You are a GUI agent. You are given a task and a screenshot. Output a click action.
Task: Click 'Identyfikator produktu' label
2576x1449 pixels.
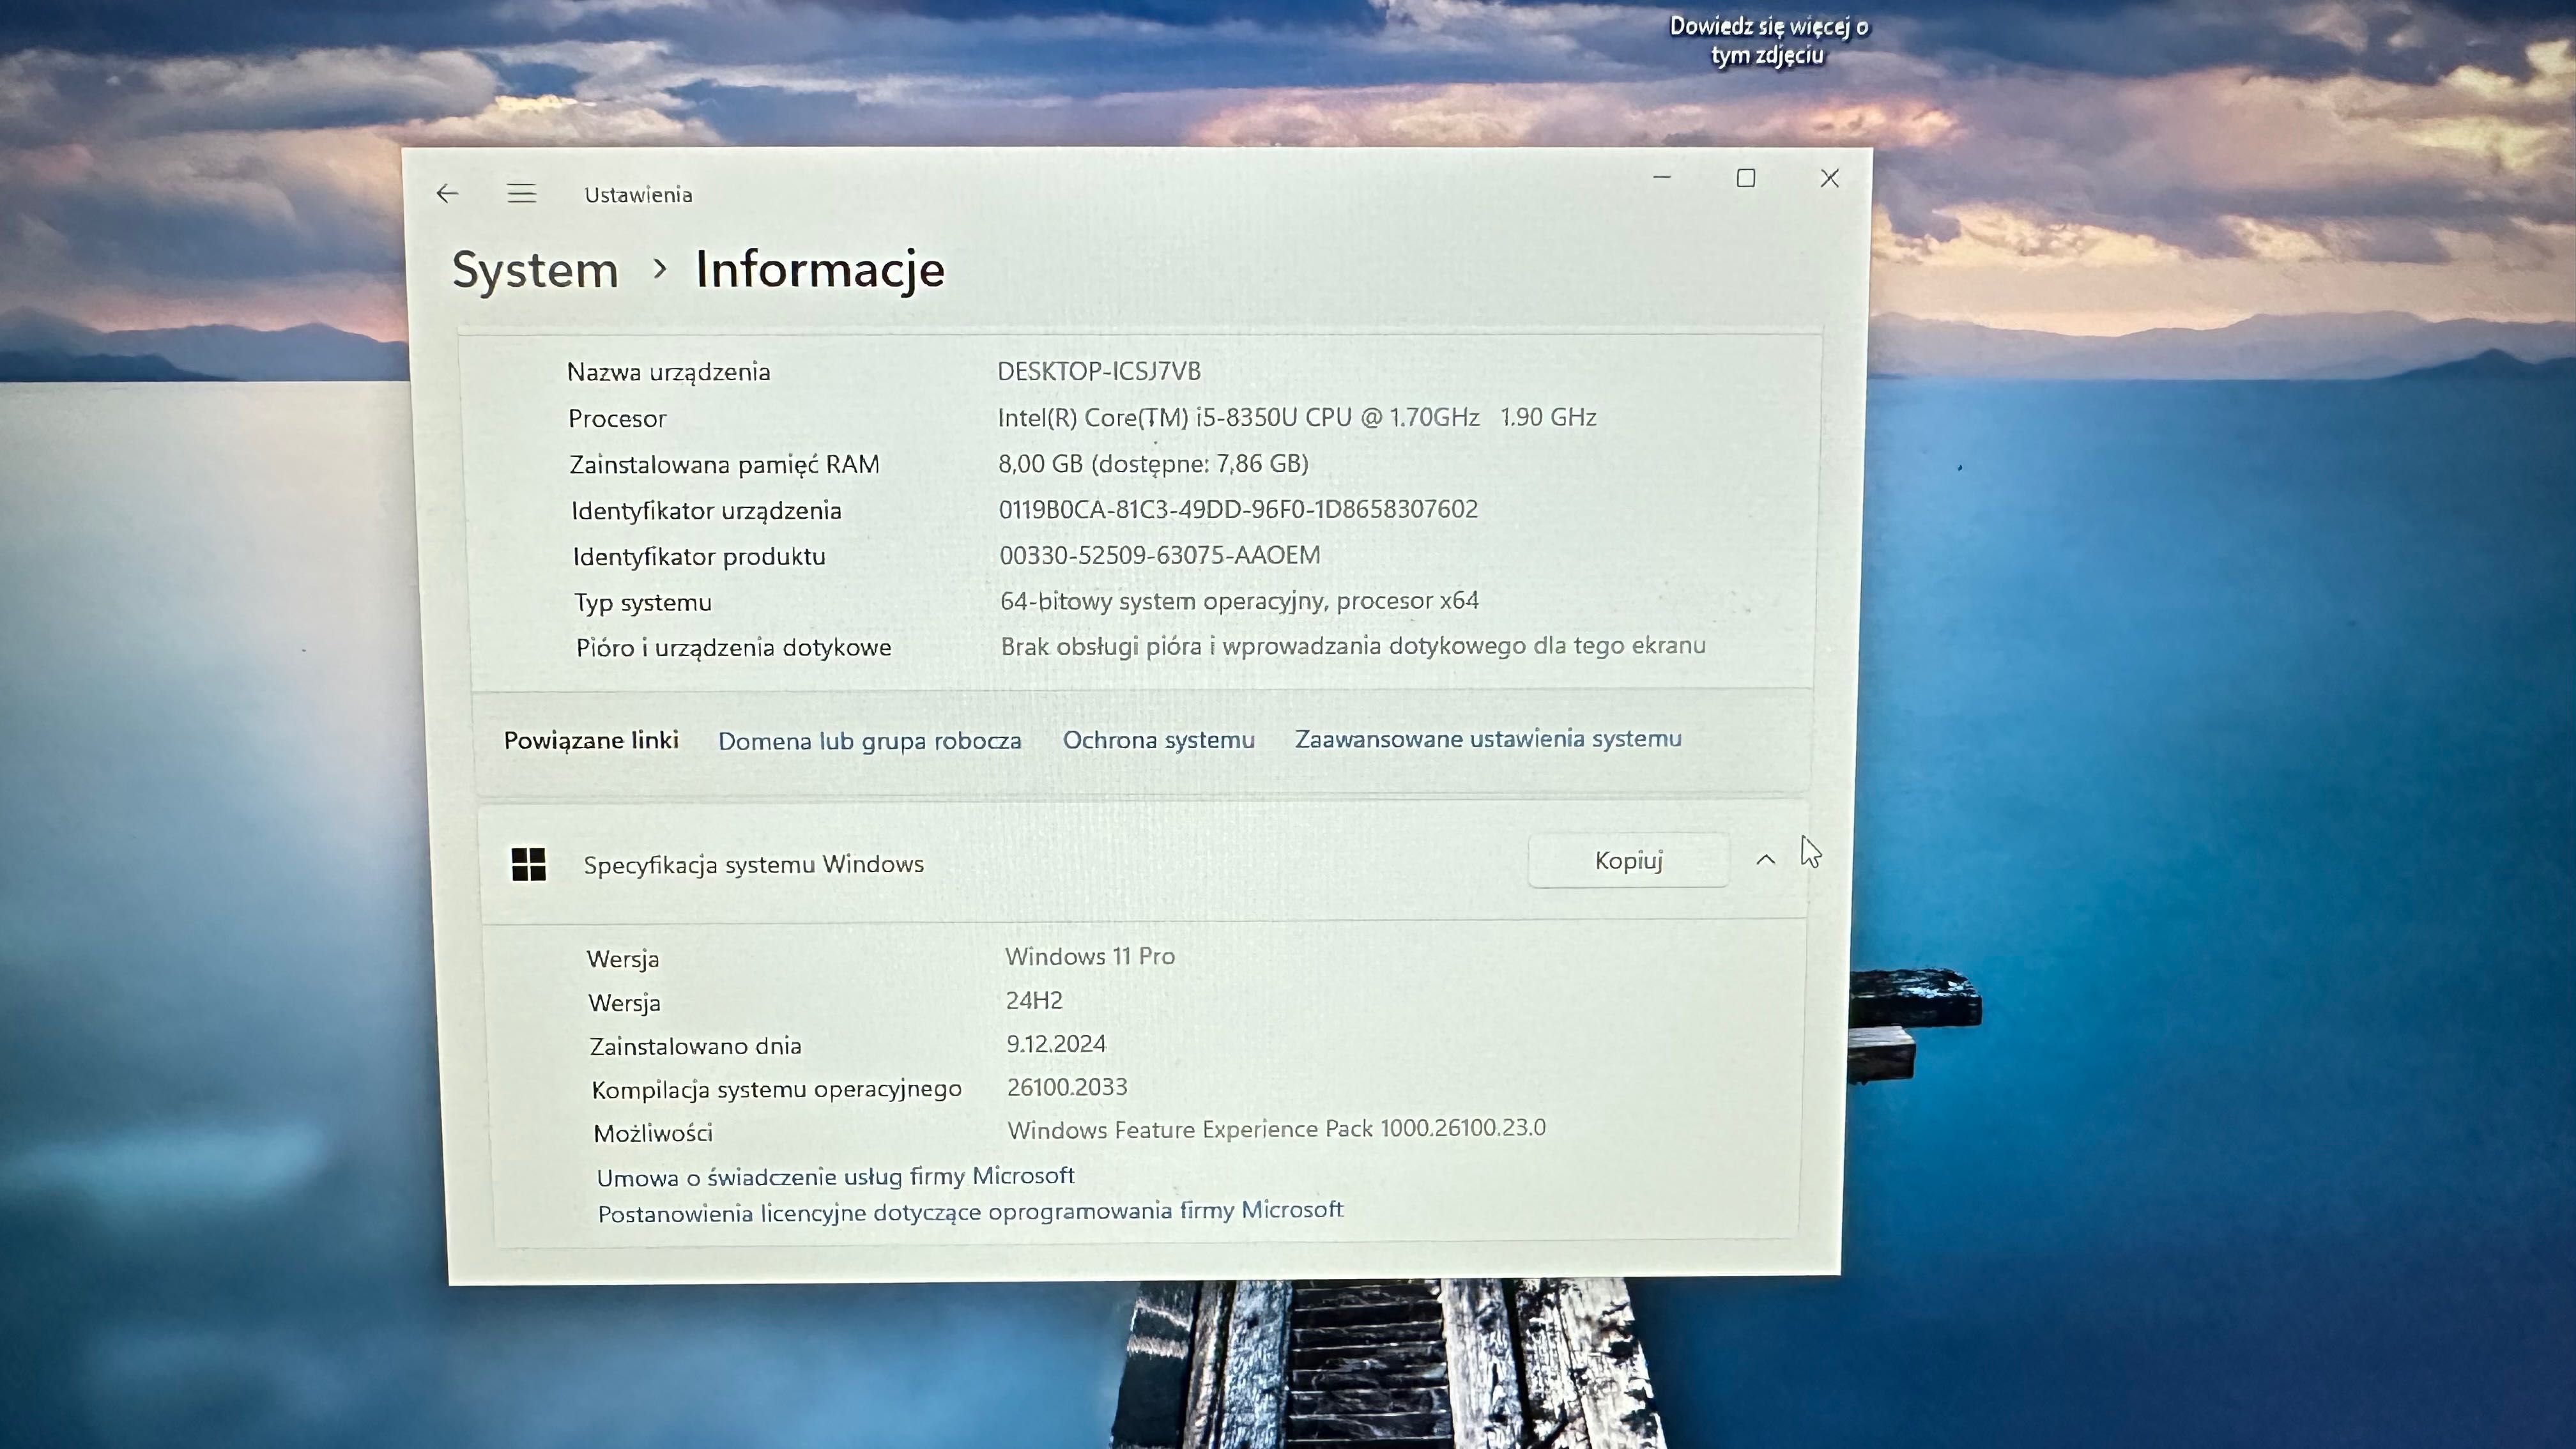pyautogui.click(x=699, y=557)
